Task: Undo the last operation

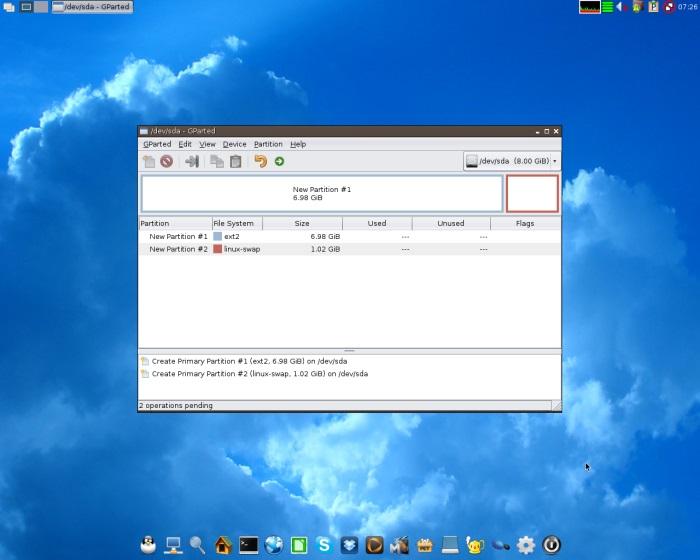Action: pos(260,161)
